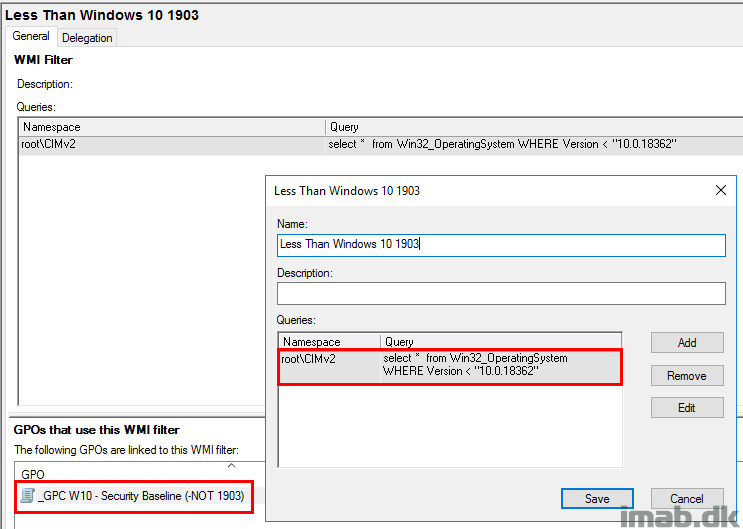Viewport: 743px width, 529px height.
Task: Add a new query
Action: 687,343
